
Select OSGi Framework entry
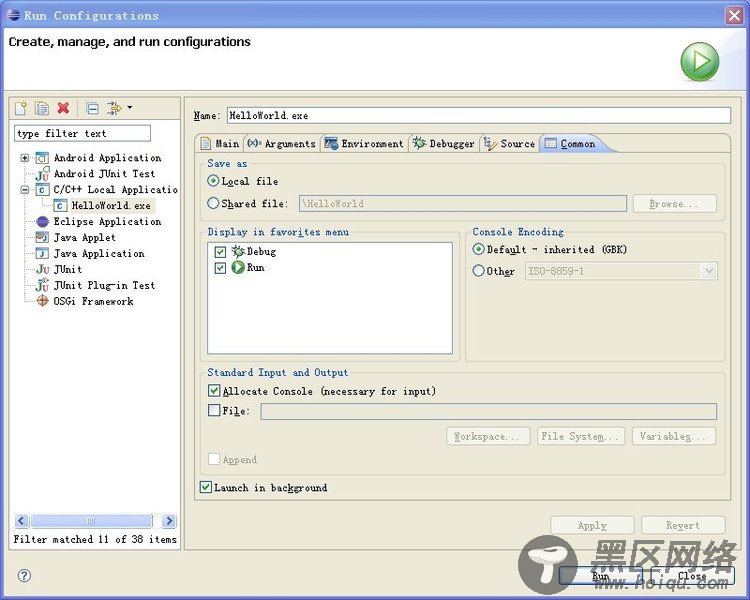pos(93,301)
